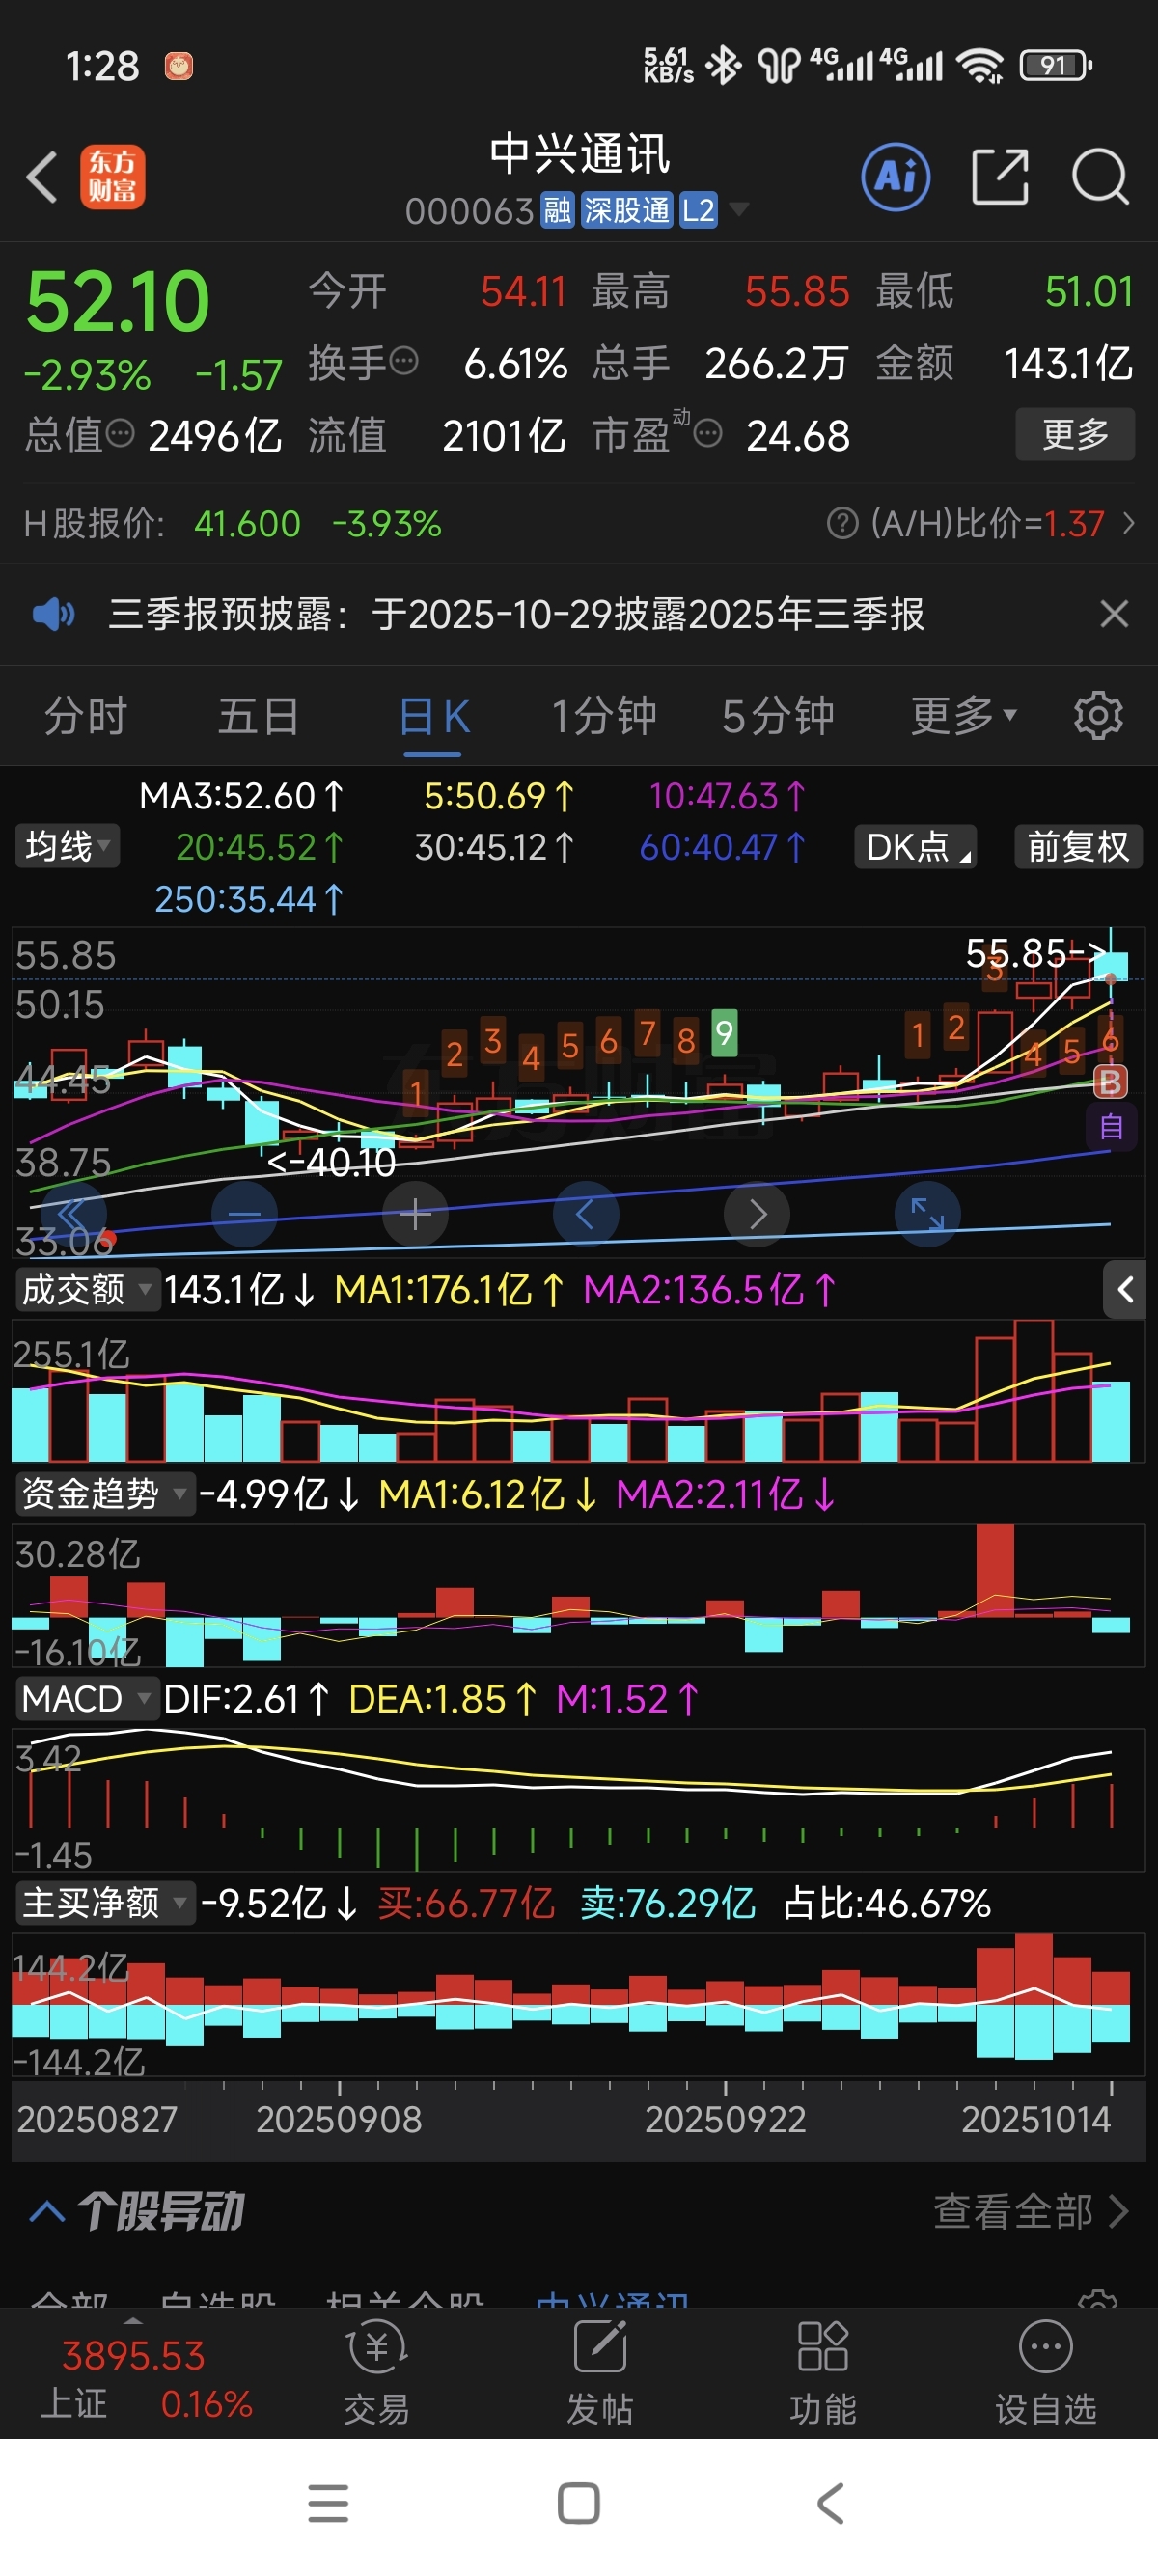Open the search magnifier icon
Image resolution: width=1158 pixels, height=2576 pixels.
click(x=1100, y=177)
